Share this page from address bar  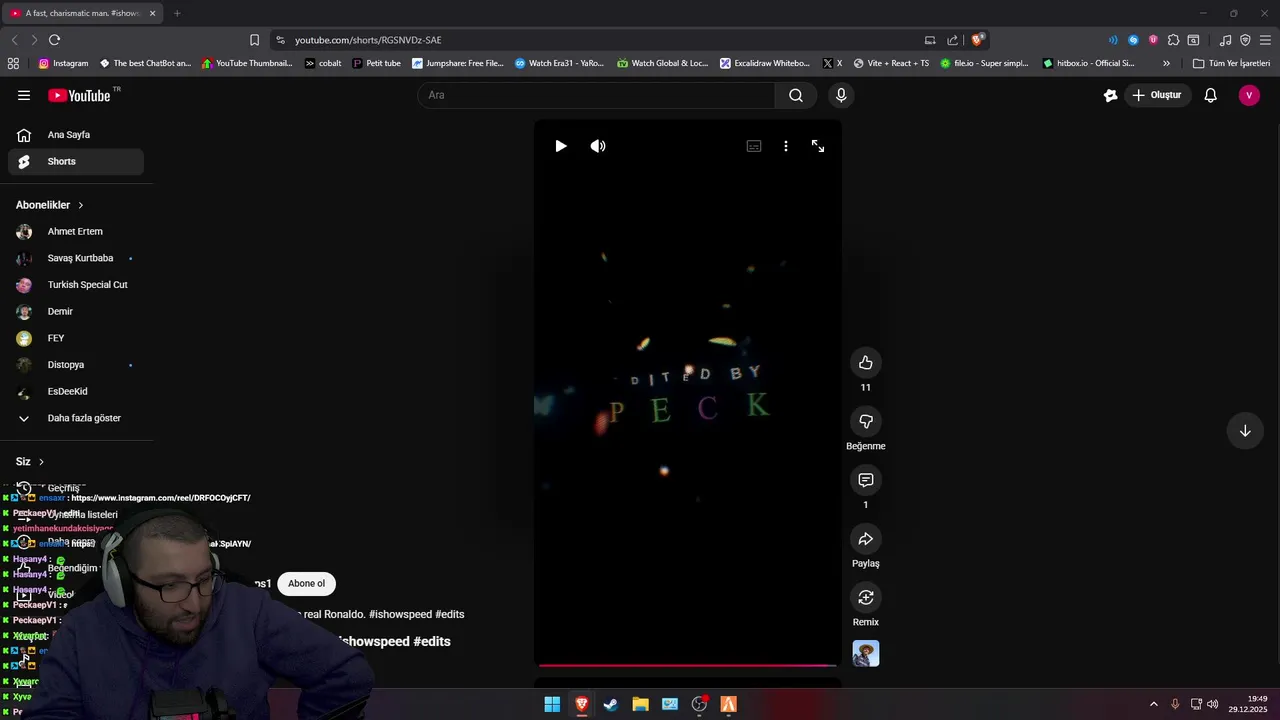click(953, 40)
